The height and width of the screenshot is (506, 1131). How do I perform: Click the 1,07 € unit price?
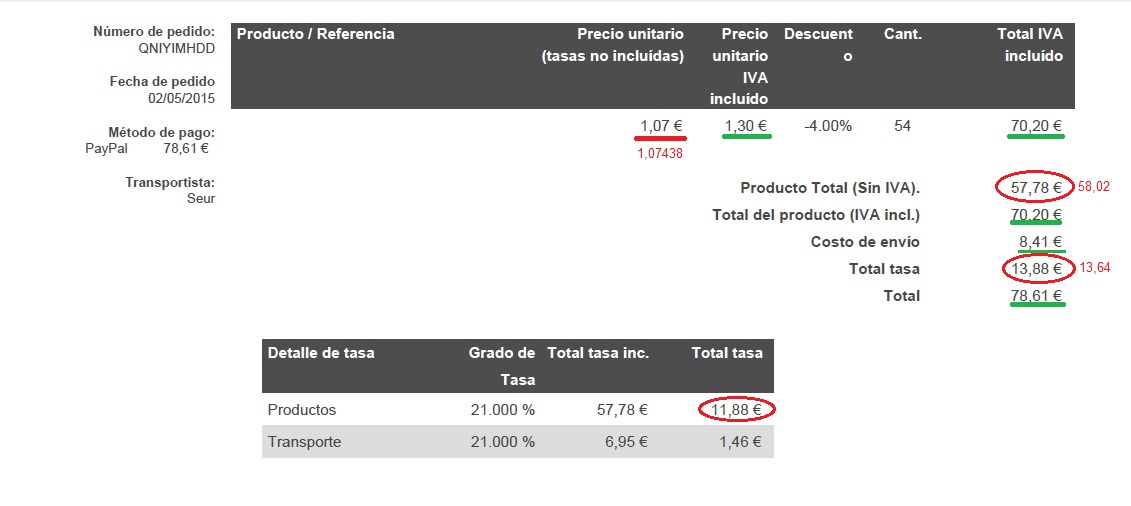click(x=661, y=126)
